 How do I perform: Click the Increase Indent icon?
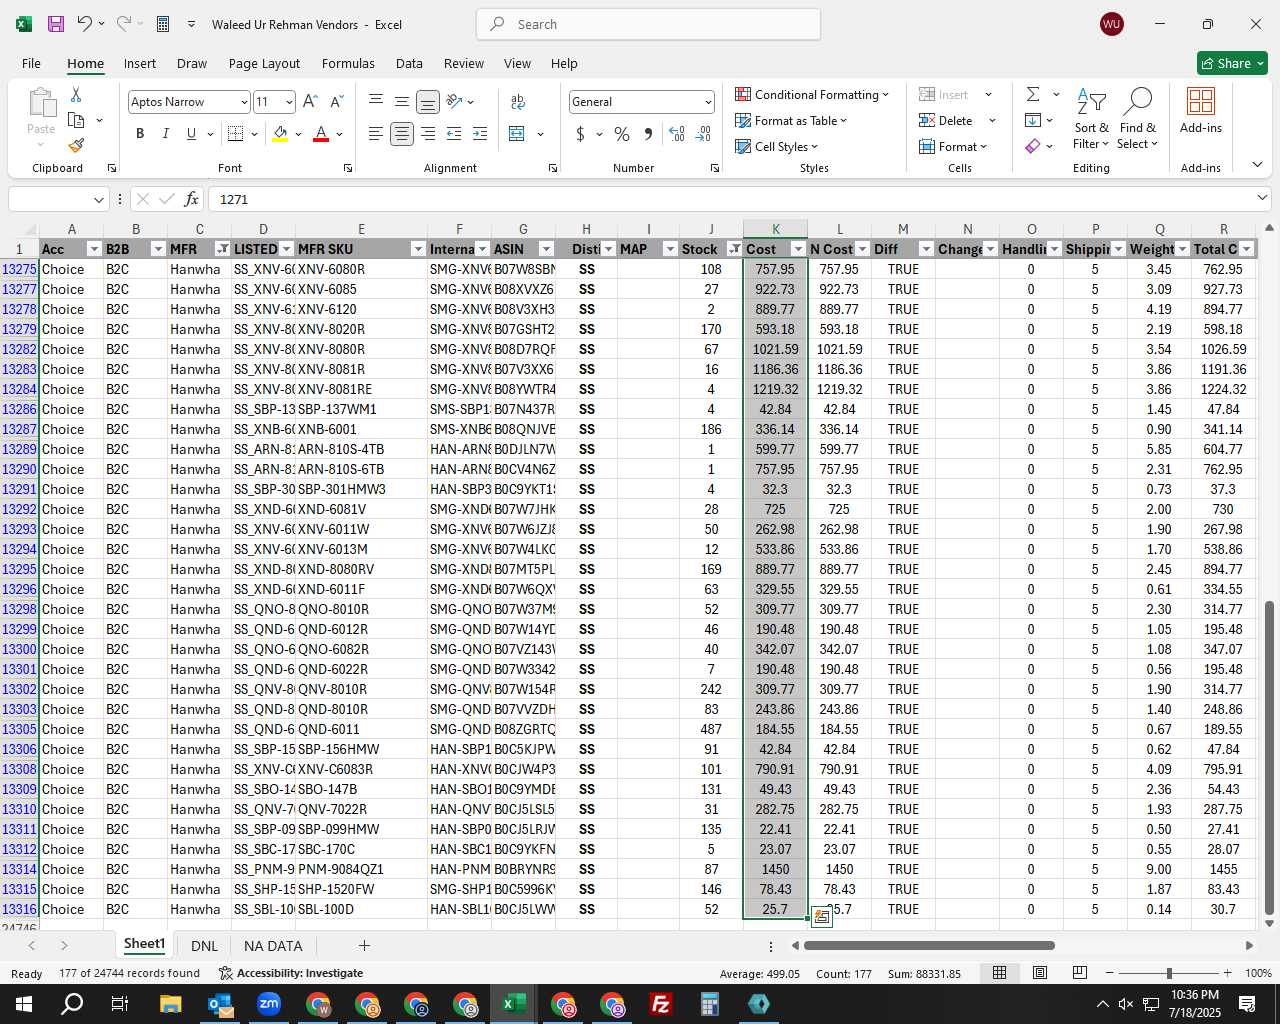[x=480, y=134]
